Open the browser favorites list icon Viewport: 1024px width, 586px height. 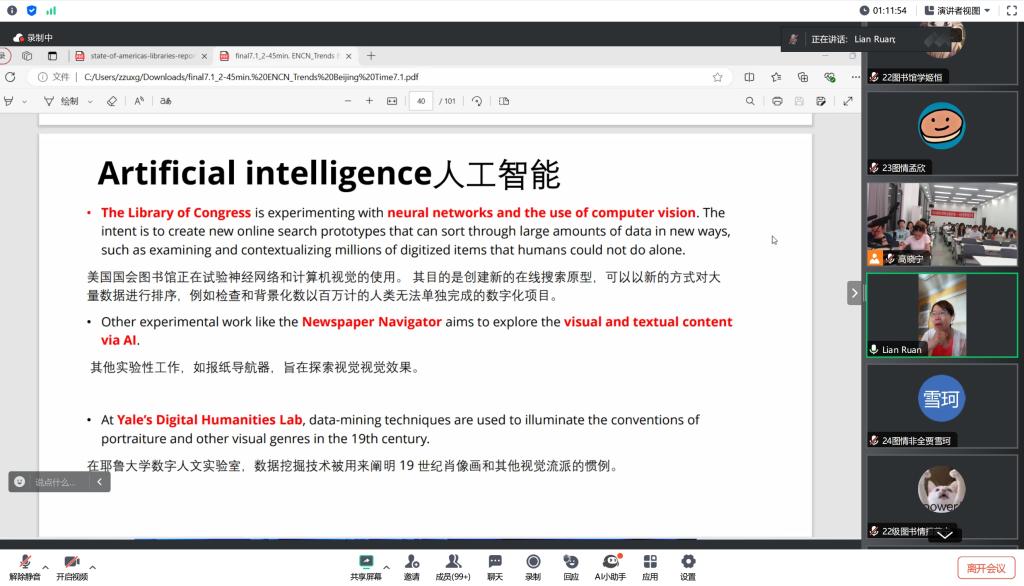[x=776, y=77]
